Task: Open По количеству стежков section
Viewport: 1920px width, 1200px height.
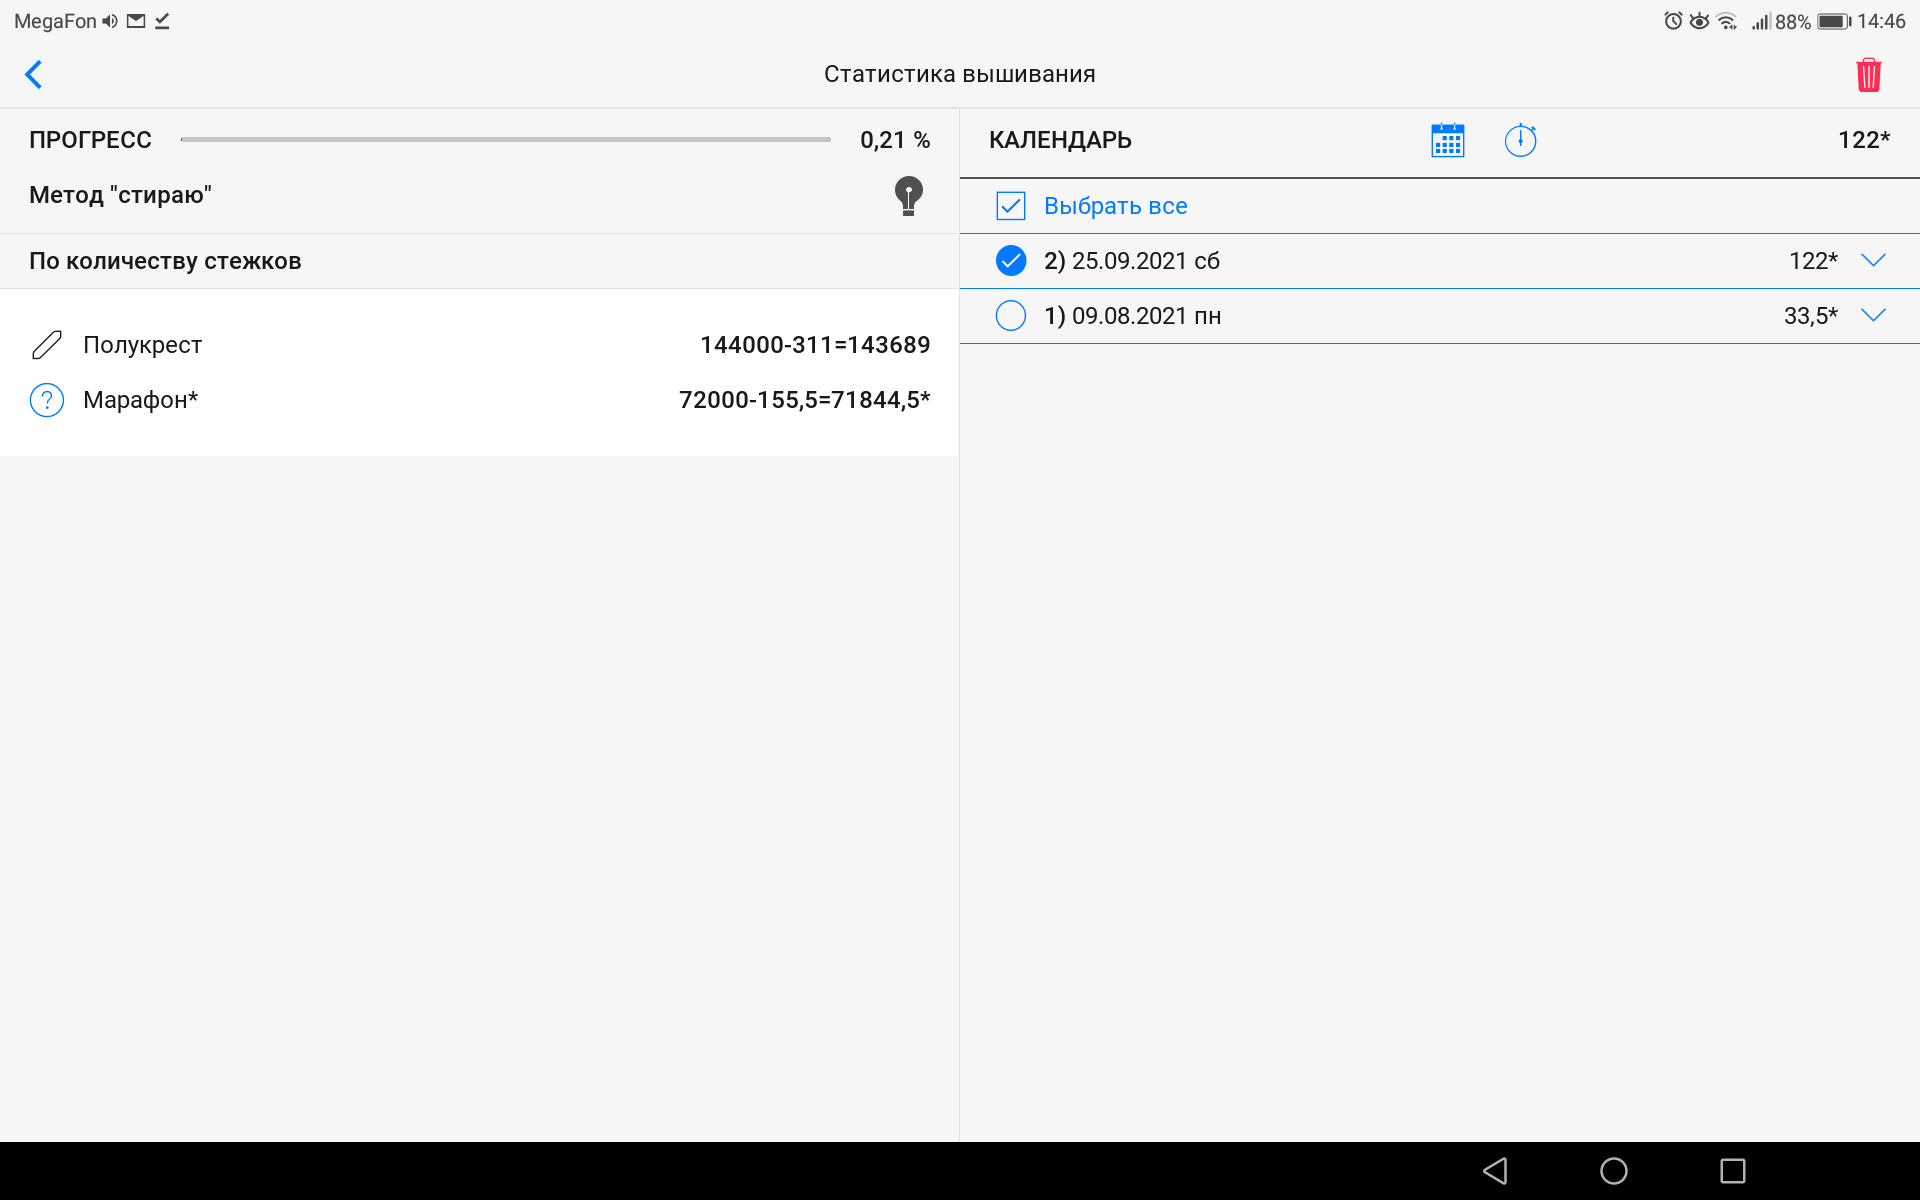Action: pyautogui.click(x=165, y=261)
